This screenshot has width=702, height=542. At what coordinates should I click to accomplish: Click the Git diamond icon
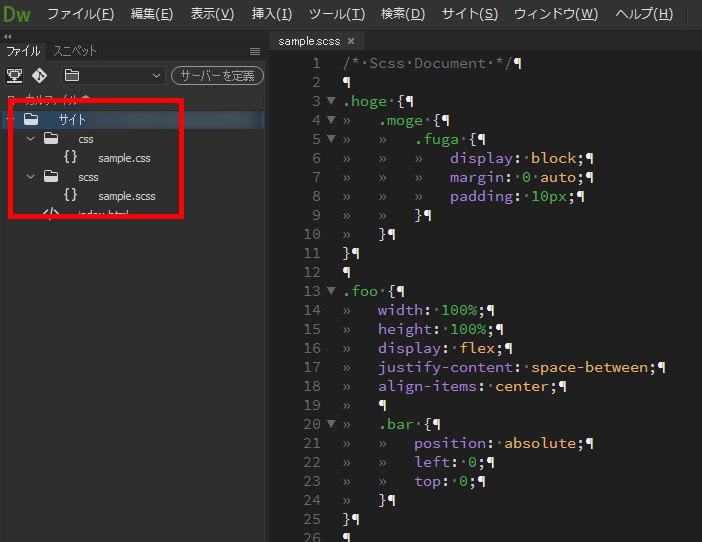point(39,76)
